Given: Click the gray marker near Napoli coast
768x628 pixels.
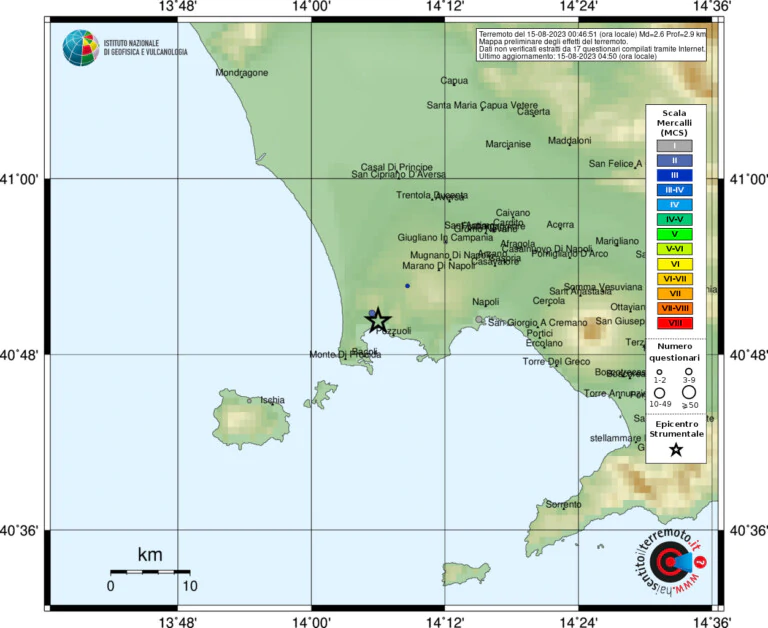Looking at the screenshot, I should pyautogui.click(x=479, y=319).
